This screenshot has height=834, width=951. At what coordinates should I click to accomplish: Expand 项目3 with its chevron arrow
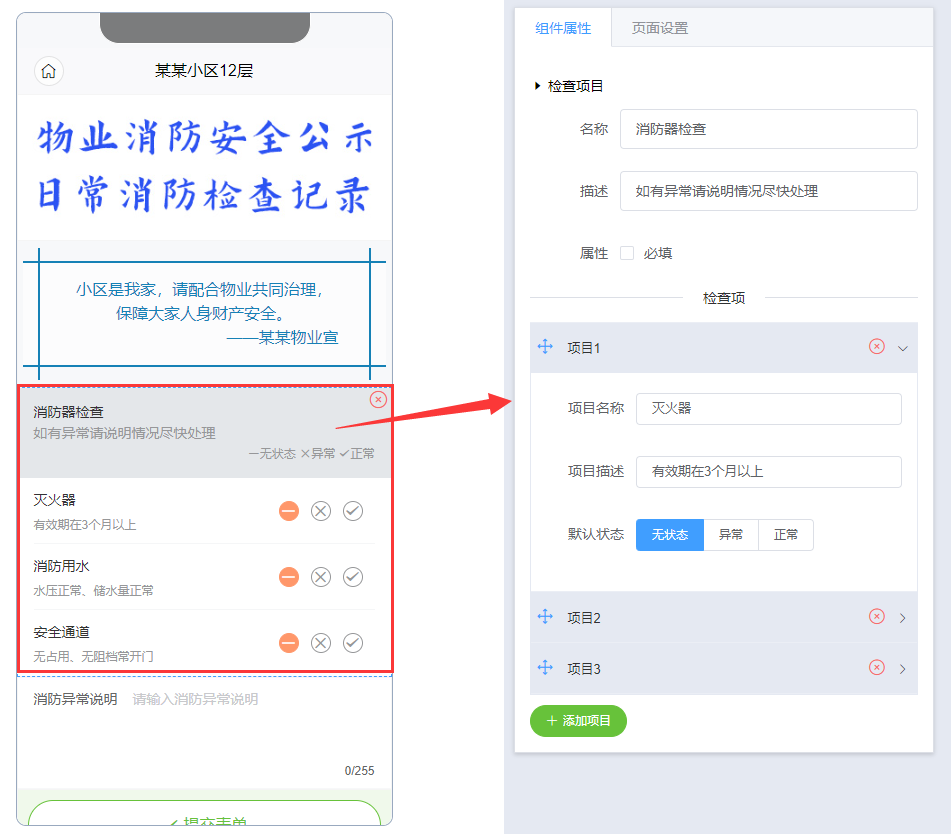903,669
